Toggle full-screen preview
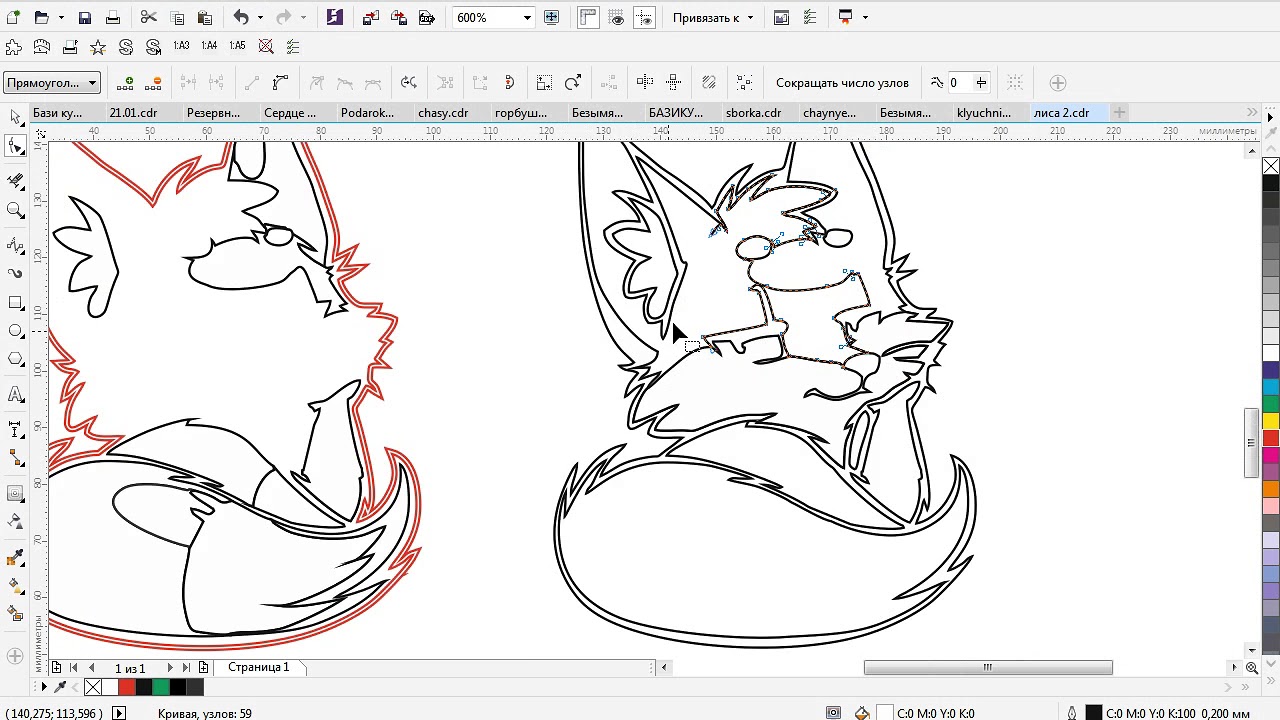 pyautogui.click(x=552, y=17)
